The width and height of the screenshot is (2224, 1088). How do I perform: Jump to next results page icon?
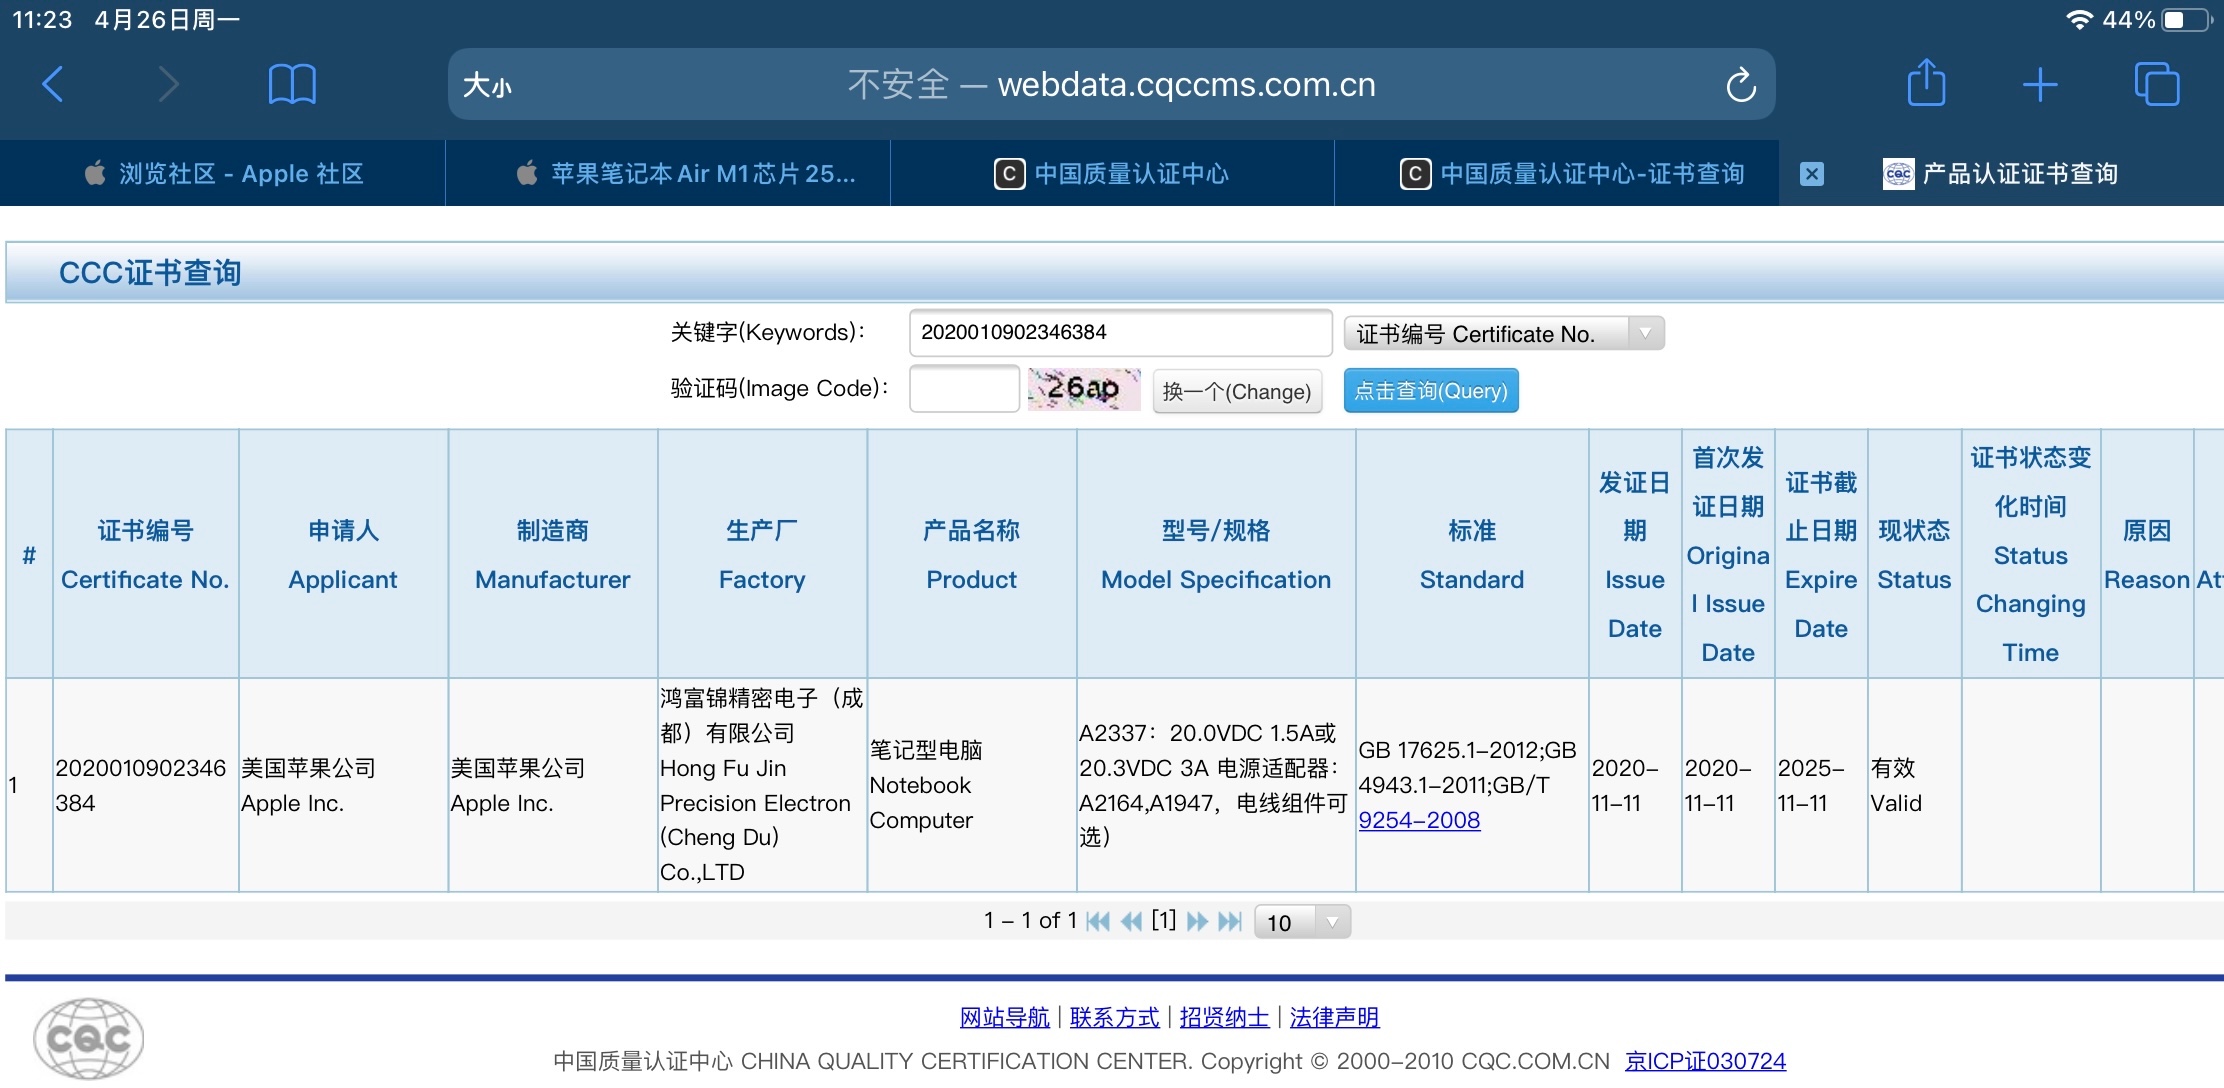tap(1197, 921)
